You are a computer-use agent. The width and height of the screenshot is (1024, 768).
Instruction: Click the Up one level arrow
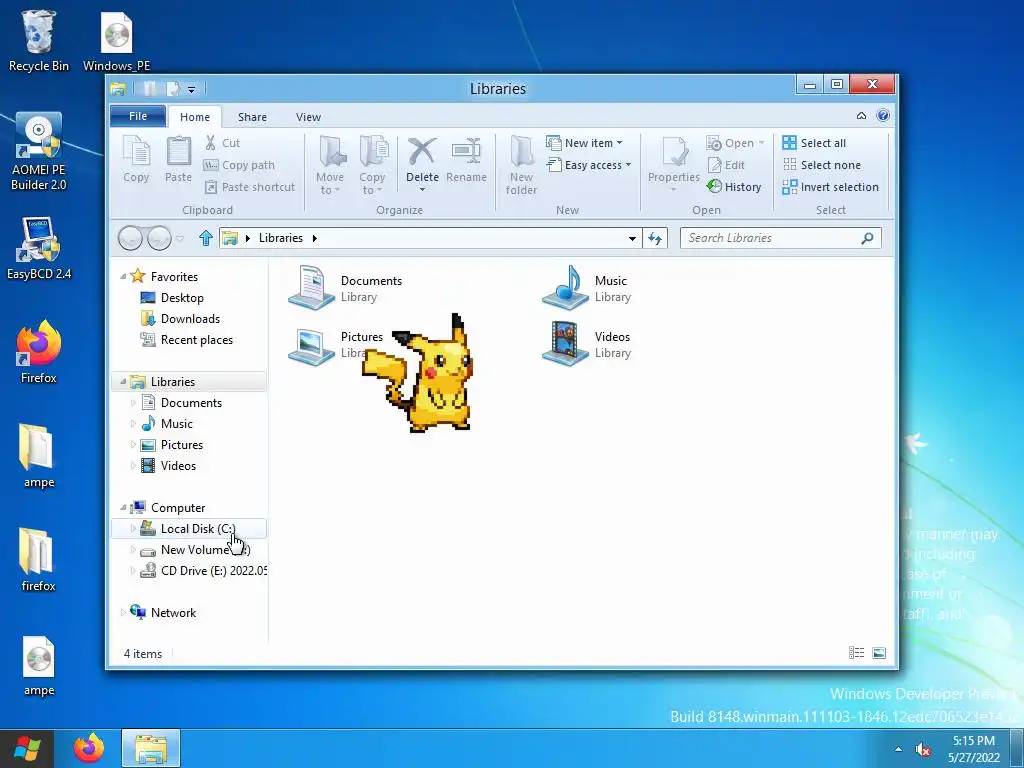[206, 238]
